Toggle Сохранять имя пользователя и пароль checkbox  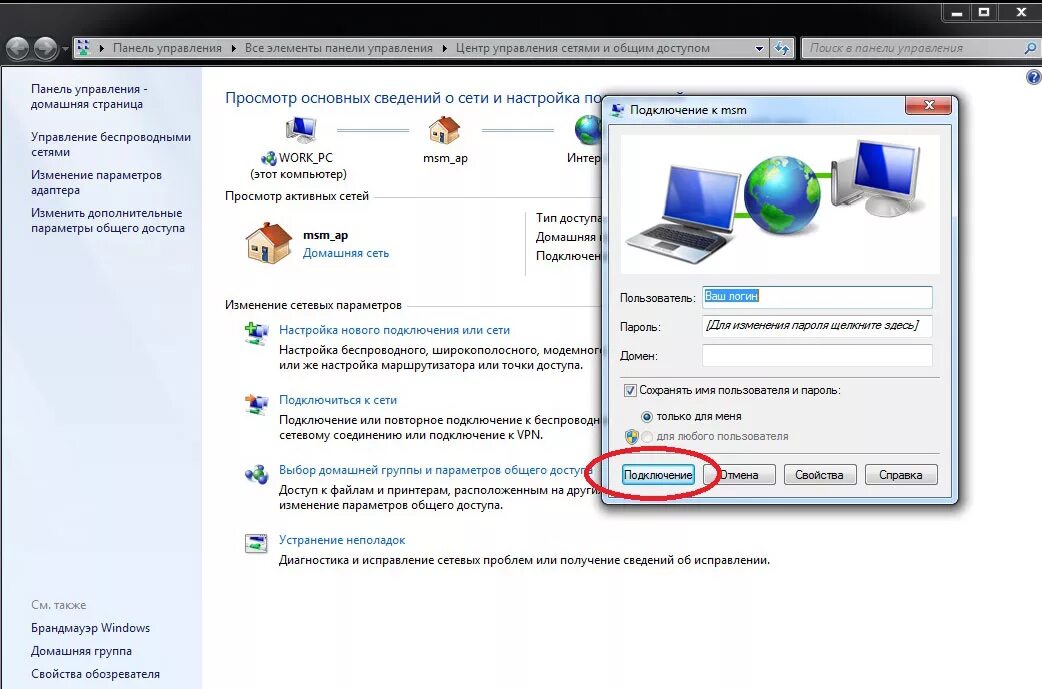tap(630, 391)
